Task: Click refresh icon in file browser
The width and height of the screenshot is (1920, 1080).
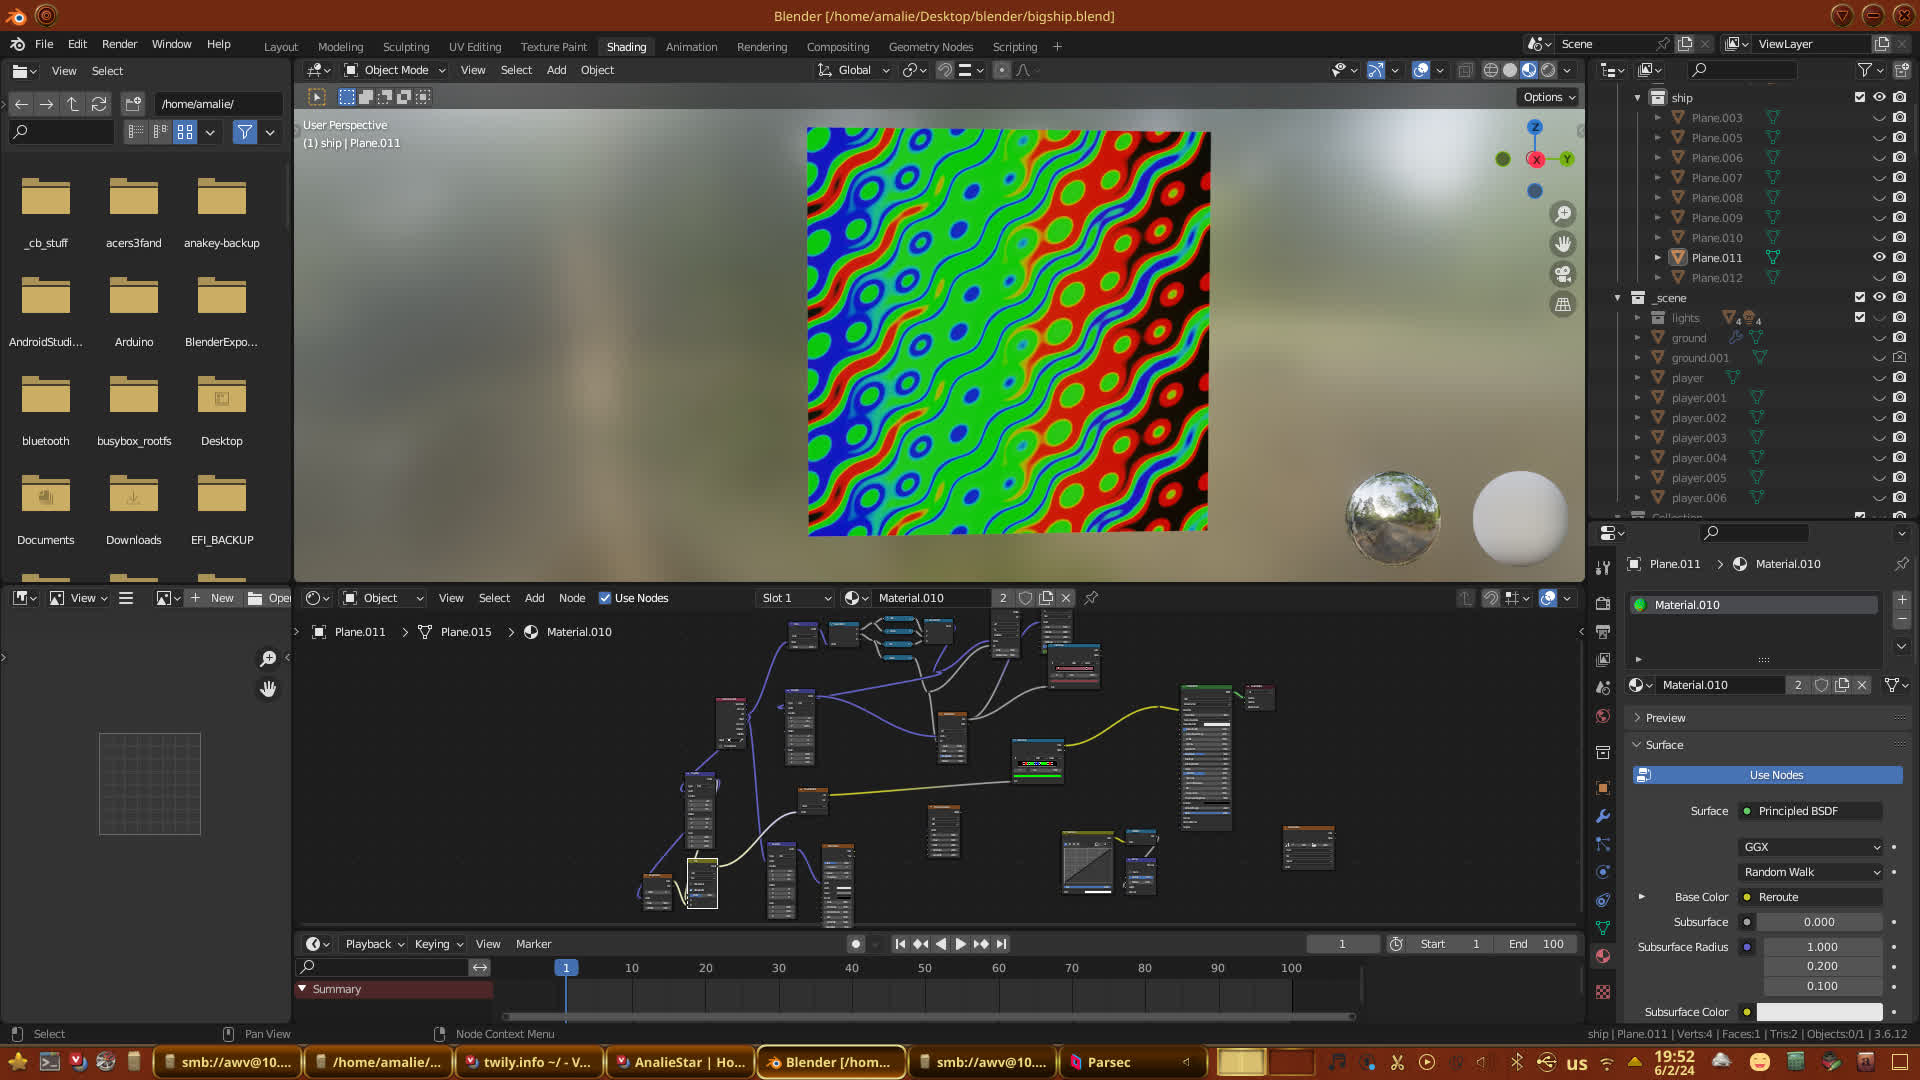Action: click(x=98, y=104)
